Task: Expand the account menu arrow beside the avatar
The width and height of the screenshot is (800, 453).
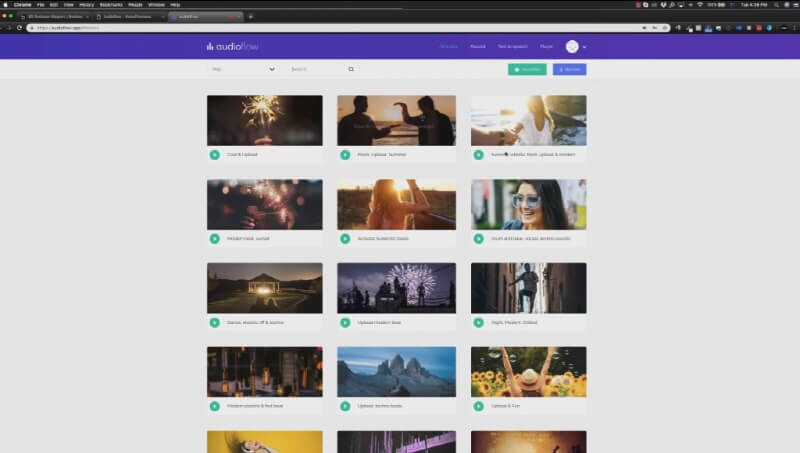Action: coord(584,47)
